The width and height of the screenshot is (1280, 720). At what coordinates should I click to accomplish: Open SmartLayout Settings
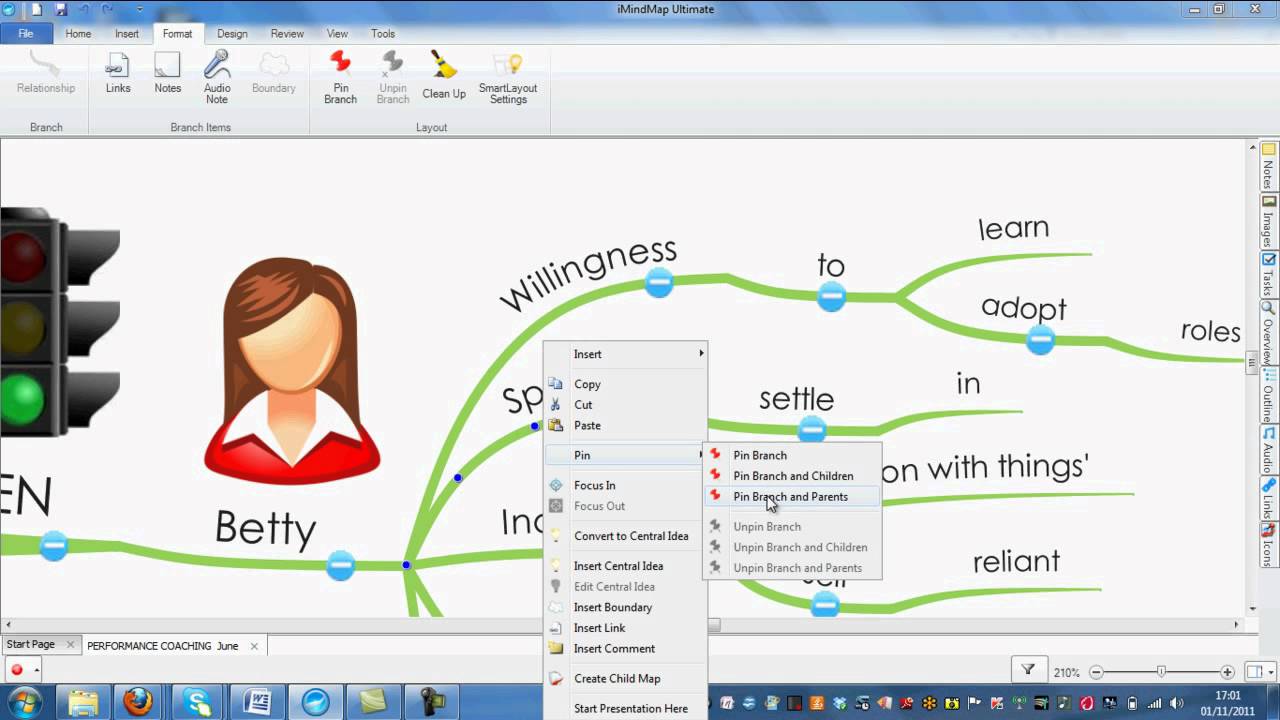(508, 78)
